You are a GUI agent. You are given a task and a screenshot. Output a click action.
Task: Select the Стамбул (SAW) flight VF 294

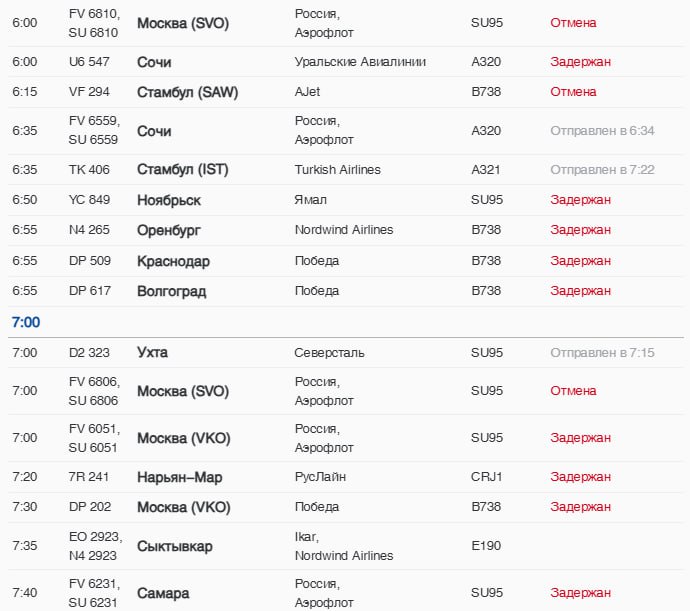coord(187,92)
